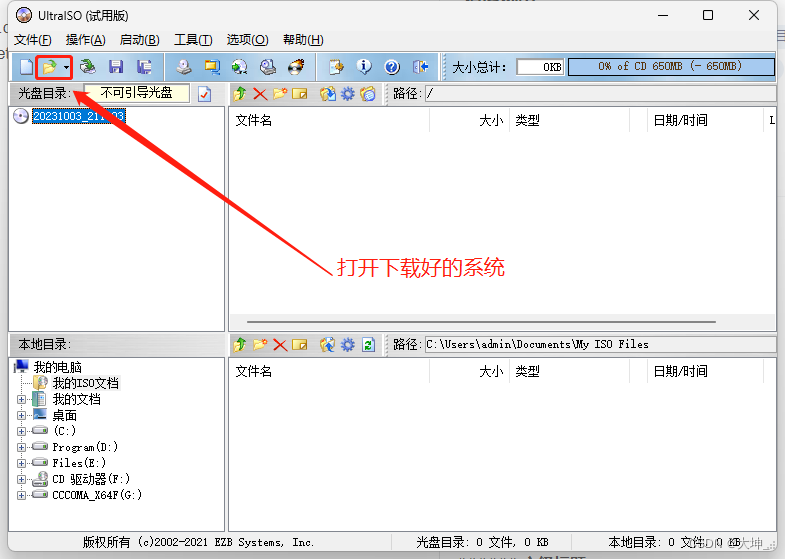Click the 0% of CD 650MB capacity bar
This screenshot has width=785, height=559.
click(x=671, y=67)
